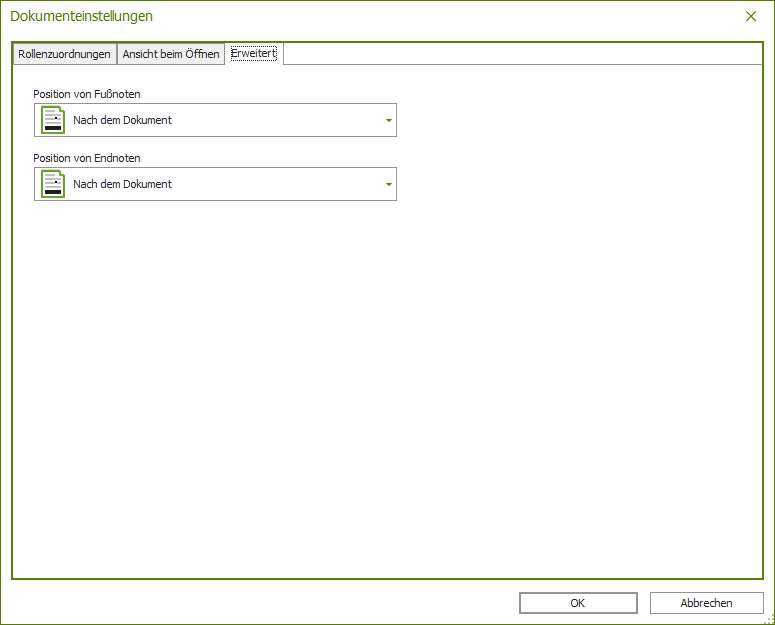
Task: Click the Position von Fußnoten label
Action: click(86, 94)
